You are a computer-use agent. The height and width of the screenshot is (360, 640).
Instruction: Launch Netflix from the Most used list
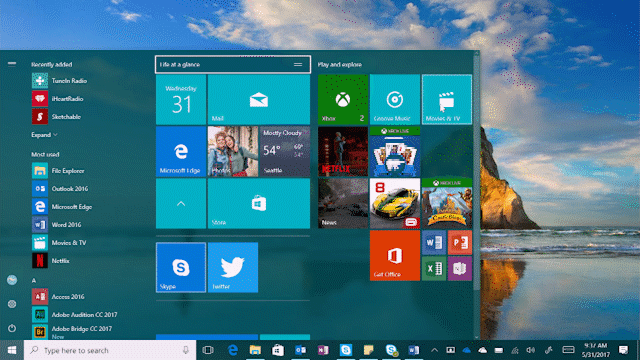coord(51,260)
